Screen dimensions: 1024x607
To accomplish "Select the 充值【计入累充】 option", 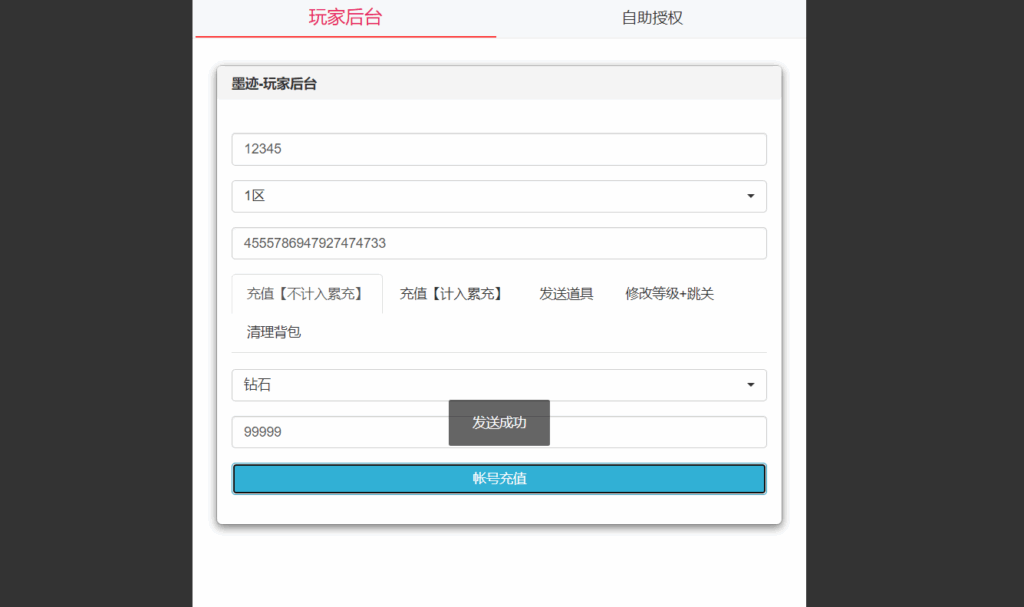I will (452, 293).
